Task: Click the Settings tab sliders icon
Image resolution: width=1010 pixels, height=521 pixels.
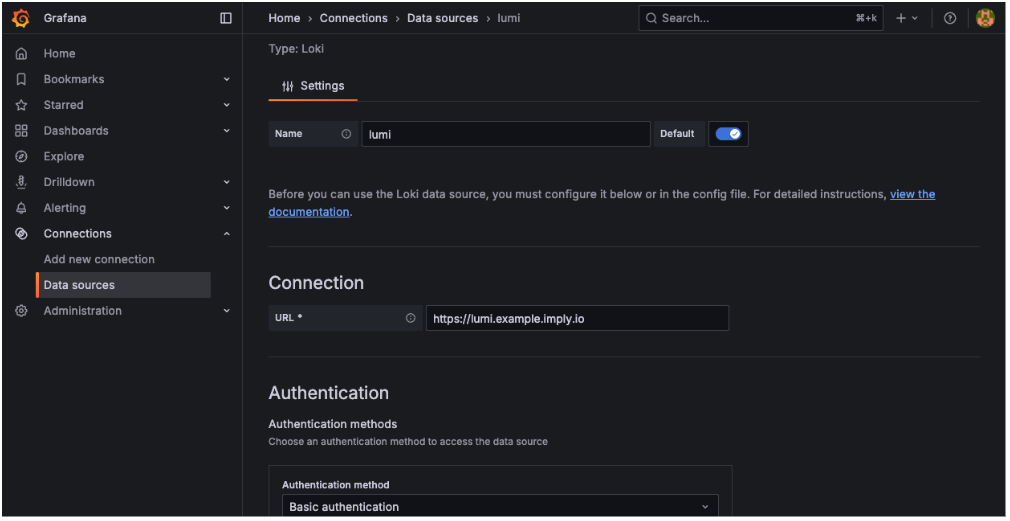Action: pyautogui.click(x=288, y=86)
